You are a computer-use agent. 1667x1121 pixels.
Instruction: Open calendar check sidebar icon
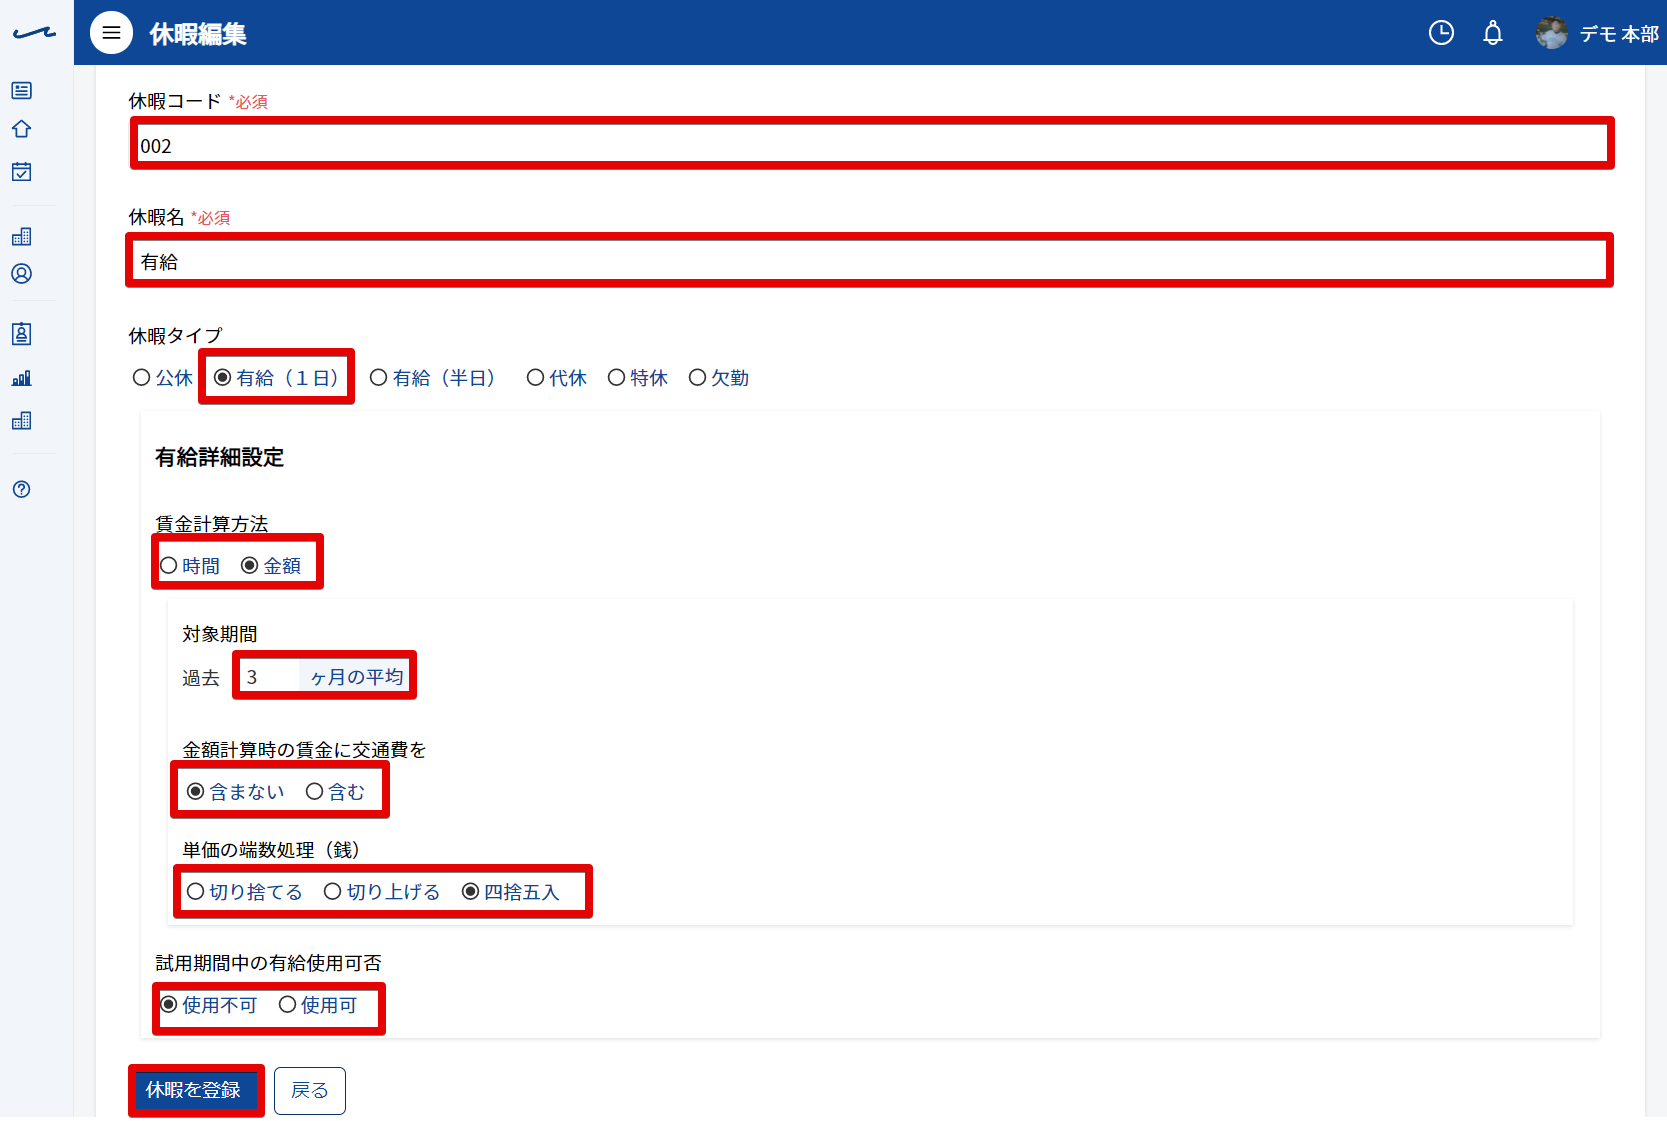click(x=21, y=172)
